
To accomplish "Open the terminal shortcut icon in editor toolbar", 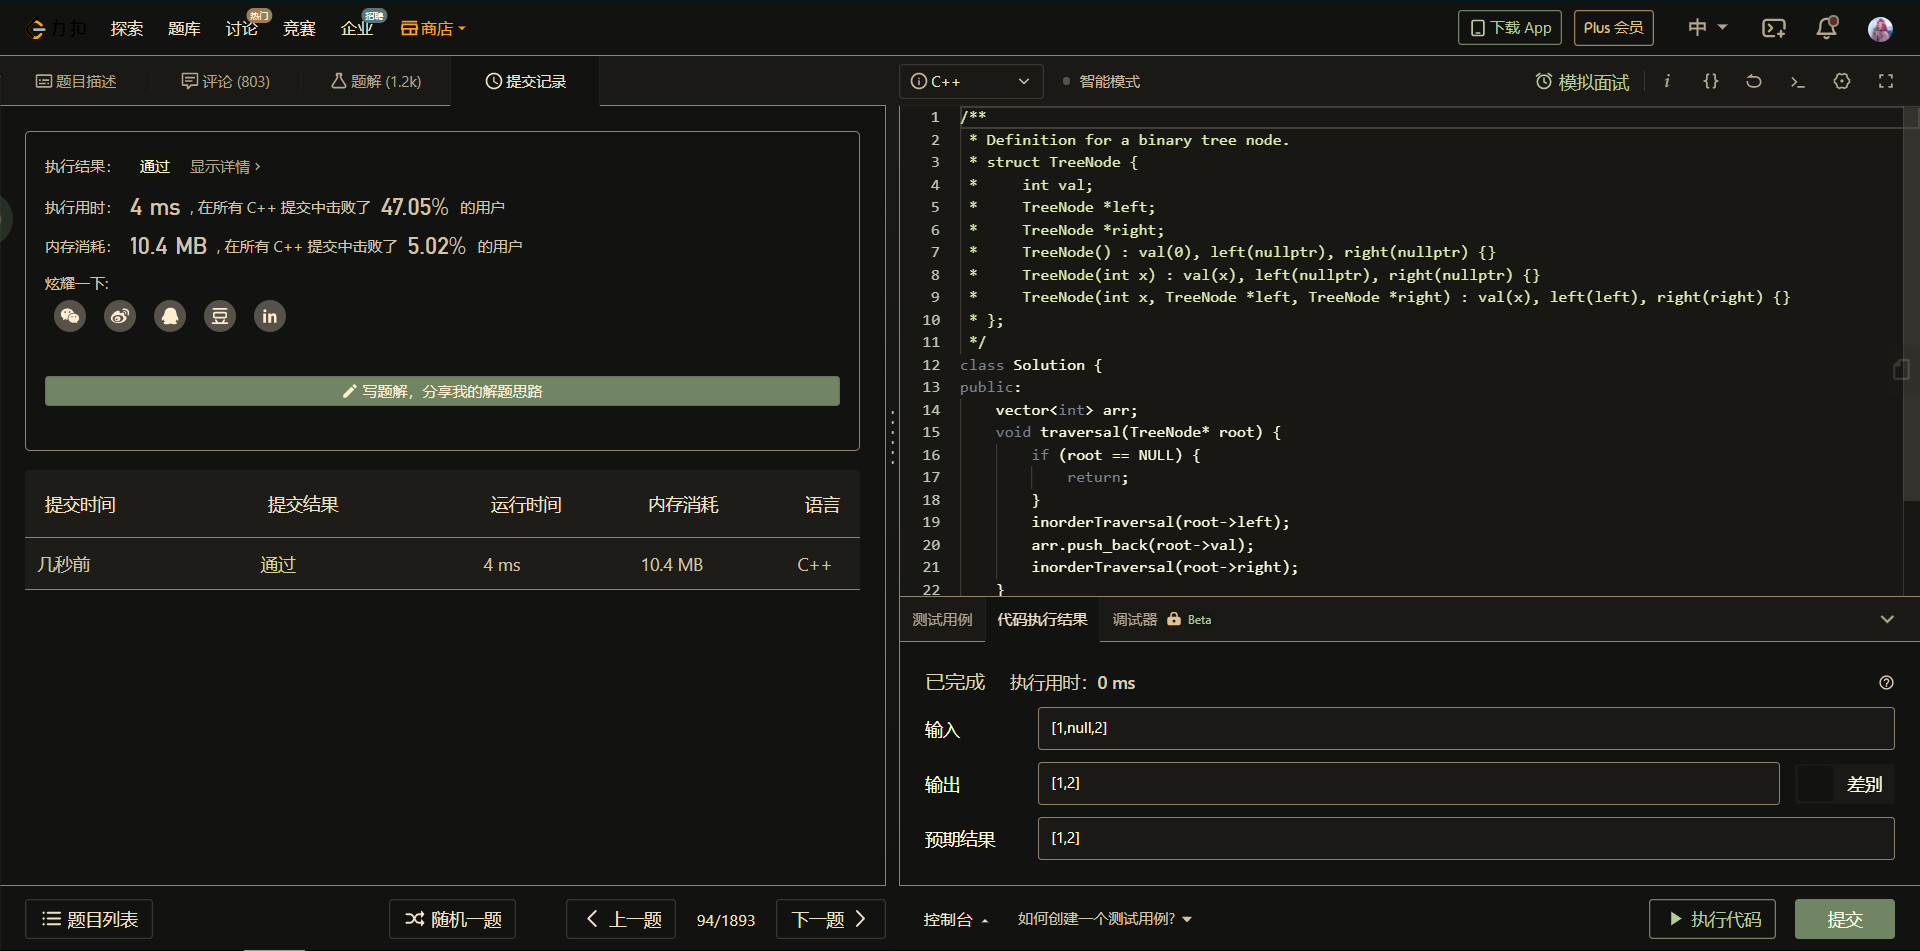I will pos(1798,81).
